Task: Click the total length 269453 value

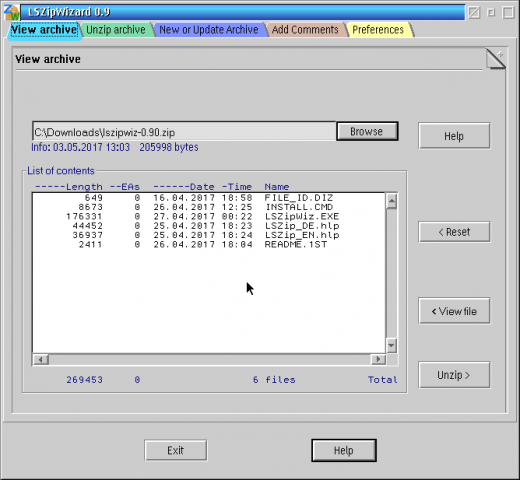Action: (x=84, y=380)
